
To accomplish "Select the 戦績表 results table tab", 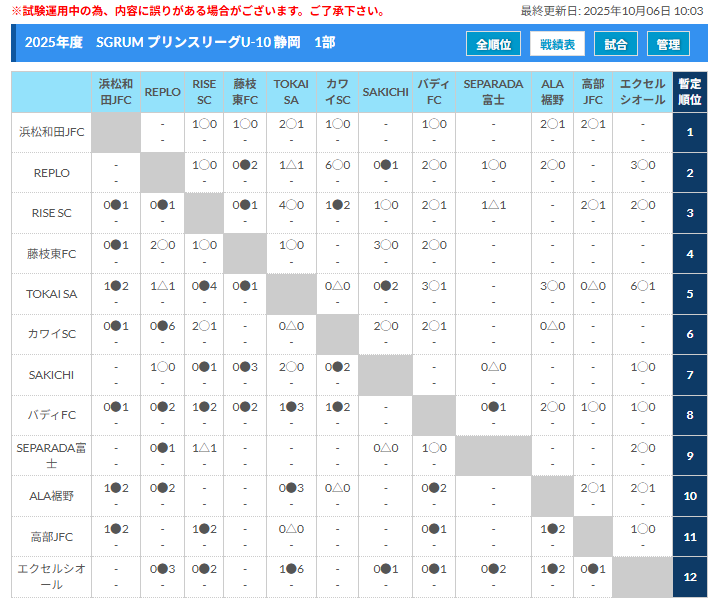I will point(557,45).
